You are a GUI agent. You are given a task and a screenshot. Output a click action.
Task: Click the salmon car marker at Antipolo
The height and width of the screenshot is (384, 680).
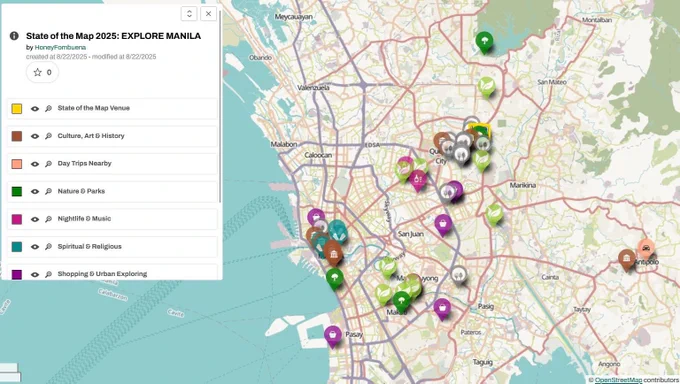point(646,249)
